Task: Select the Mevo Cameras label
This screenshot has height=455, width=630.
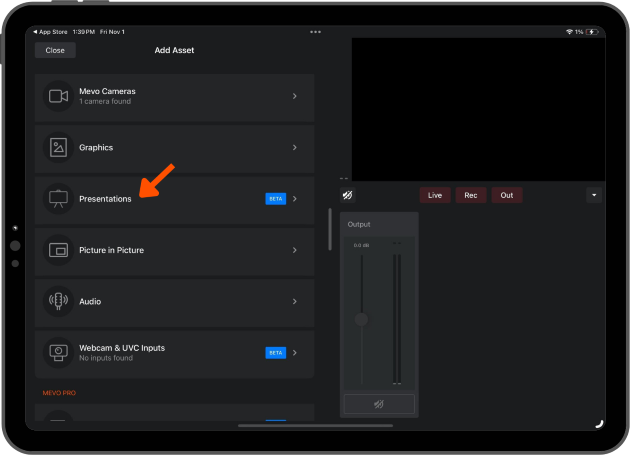Action: point(107,91)
